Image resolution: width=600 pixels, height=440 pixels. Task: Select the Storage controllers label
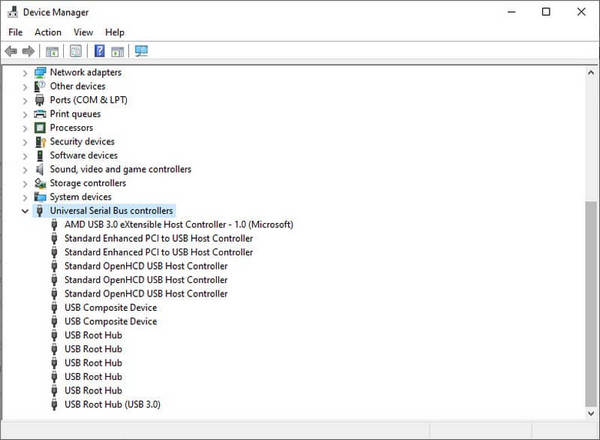[88, 183]
